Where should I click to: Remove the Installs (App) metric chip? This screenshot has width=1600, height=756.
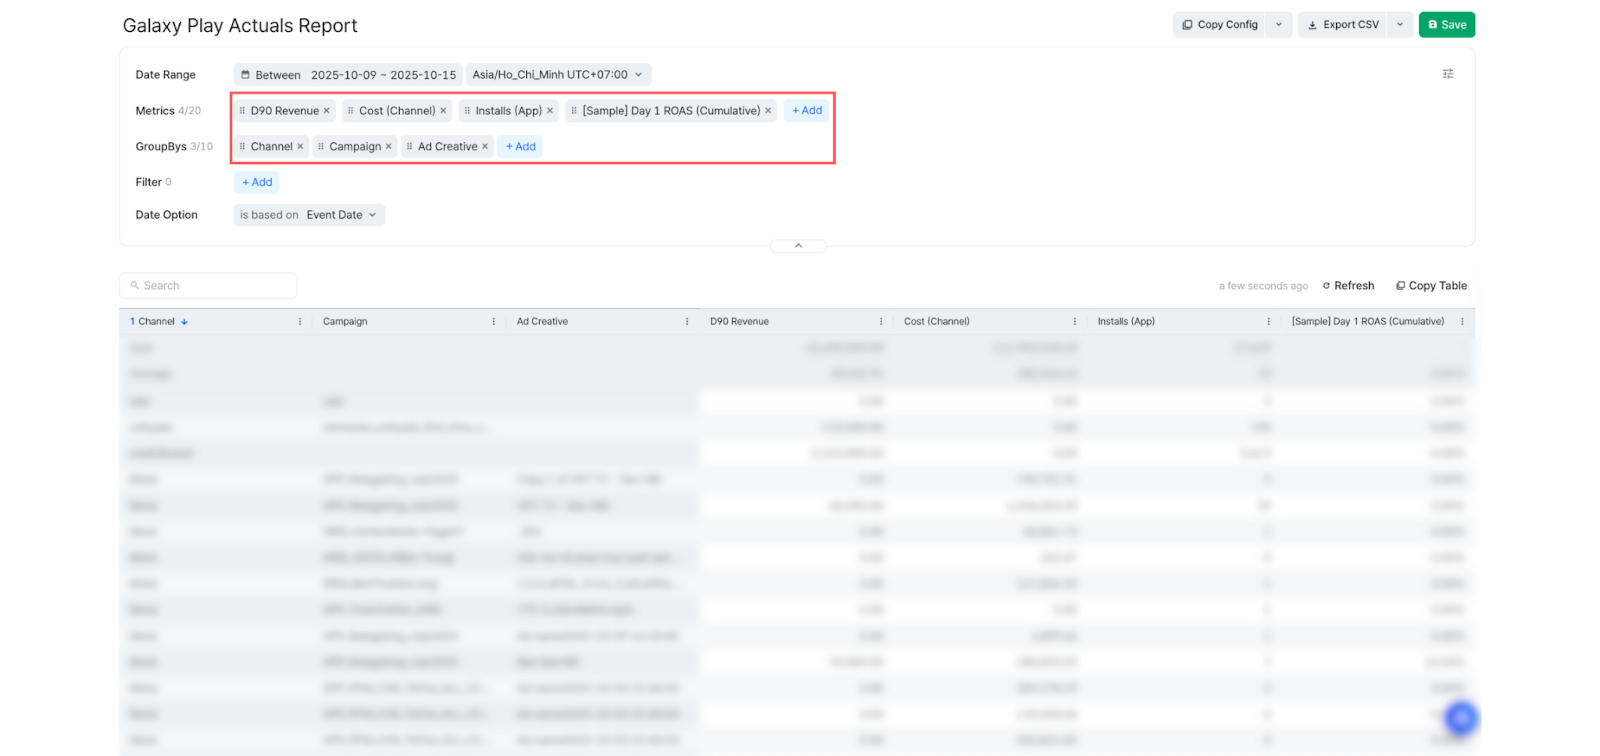click(x=550, y=111)
